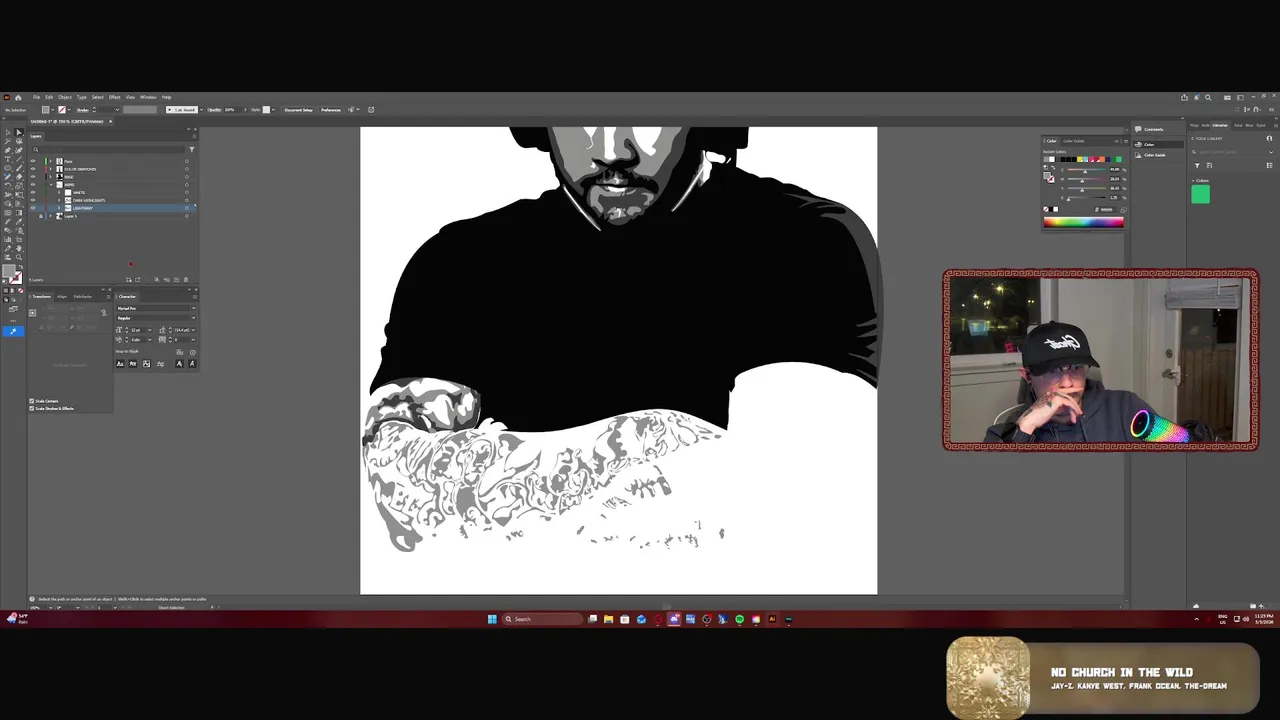
Task: Click the Cyan slider in Color panel
Action: tap(1087, 170)
